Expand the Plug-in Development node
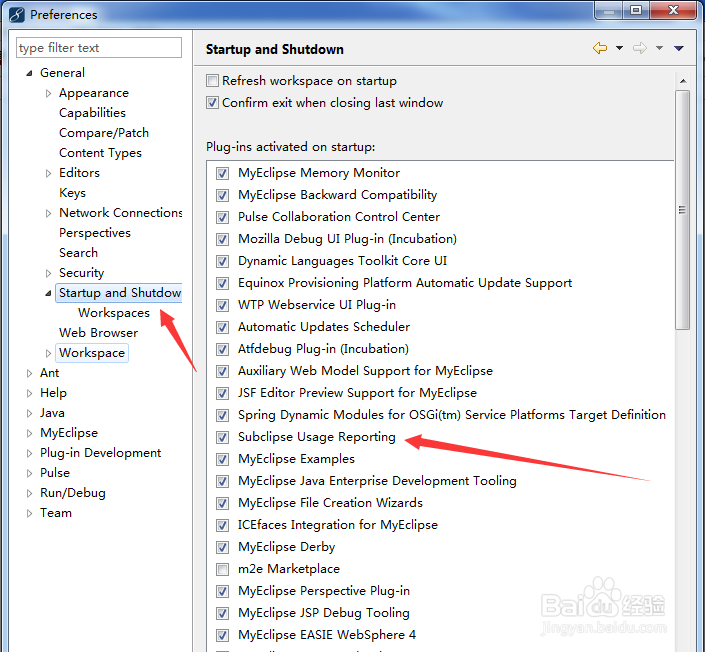Image resolution: width=705 pixels, height=652 pixels. 29,453
